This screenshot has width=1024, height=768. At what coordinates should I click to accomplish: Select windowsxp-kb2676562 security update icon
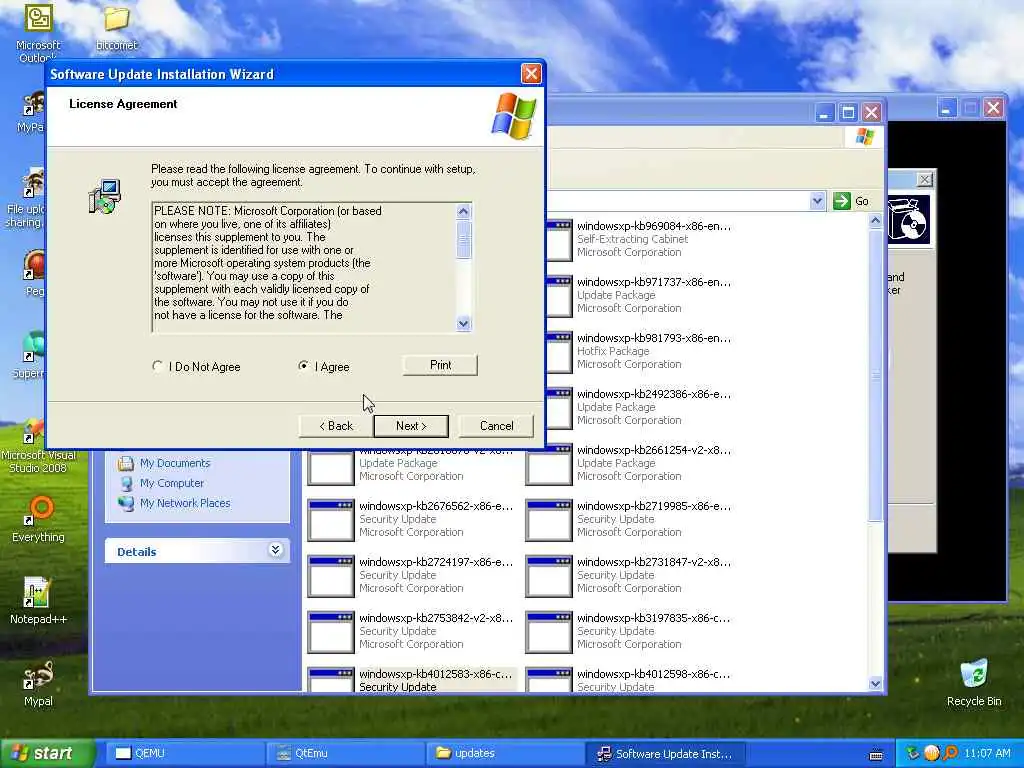pos(331,520)
